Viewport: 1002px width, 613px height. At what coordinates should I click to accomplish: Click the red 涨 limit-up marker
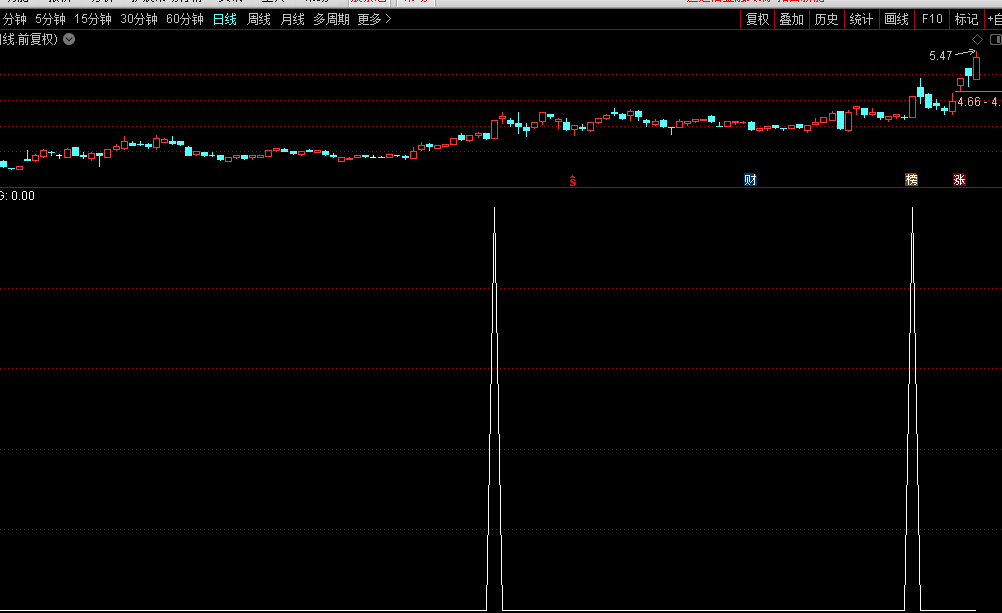coord(959,180)
